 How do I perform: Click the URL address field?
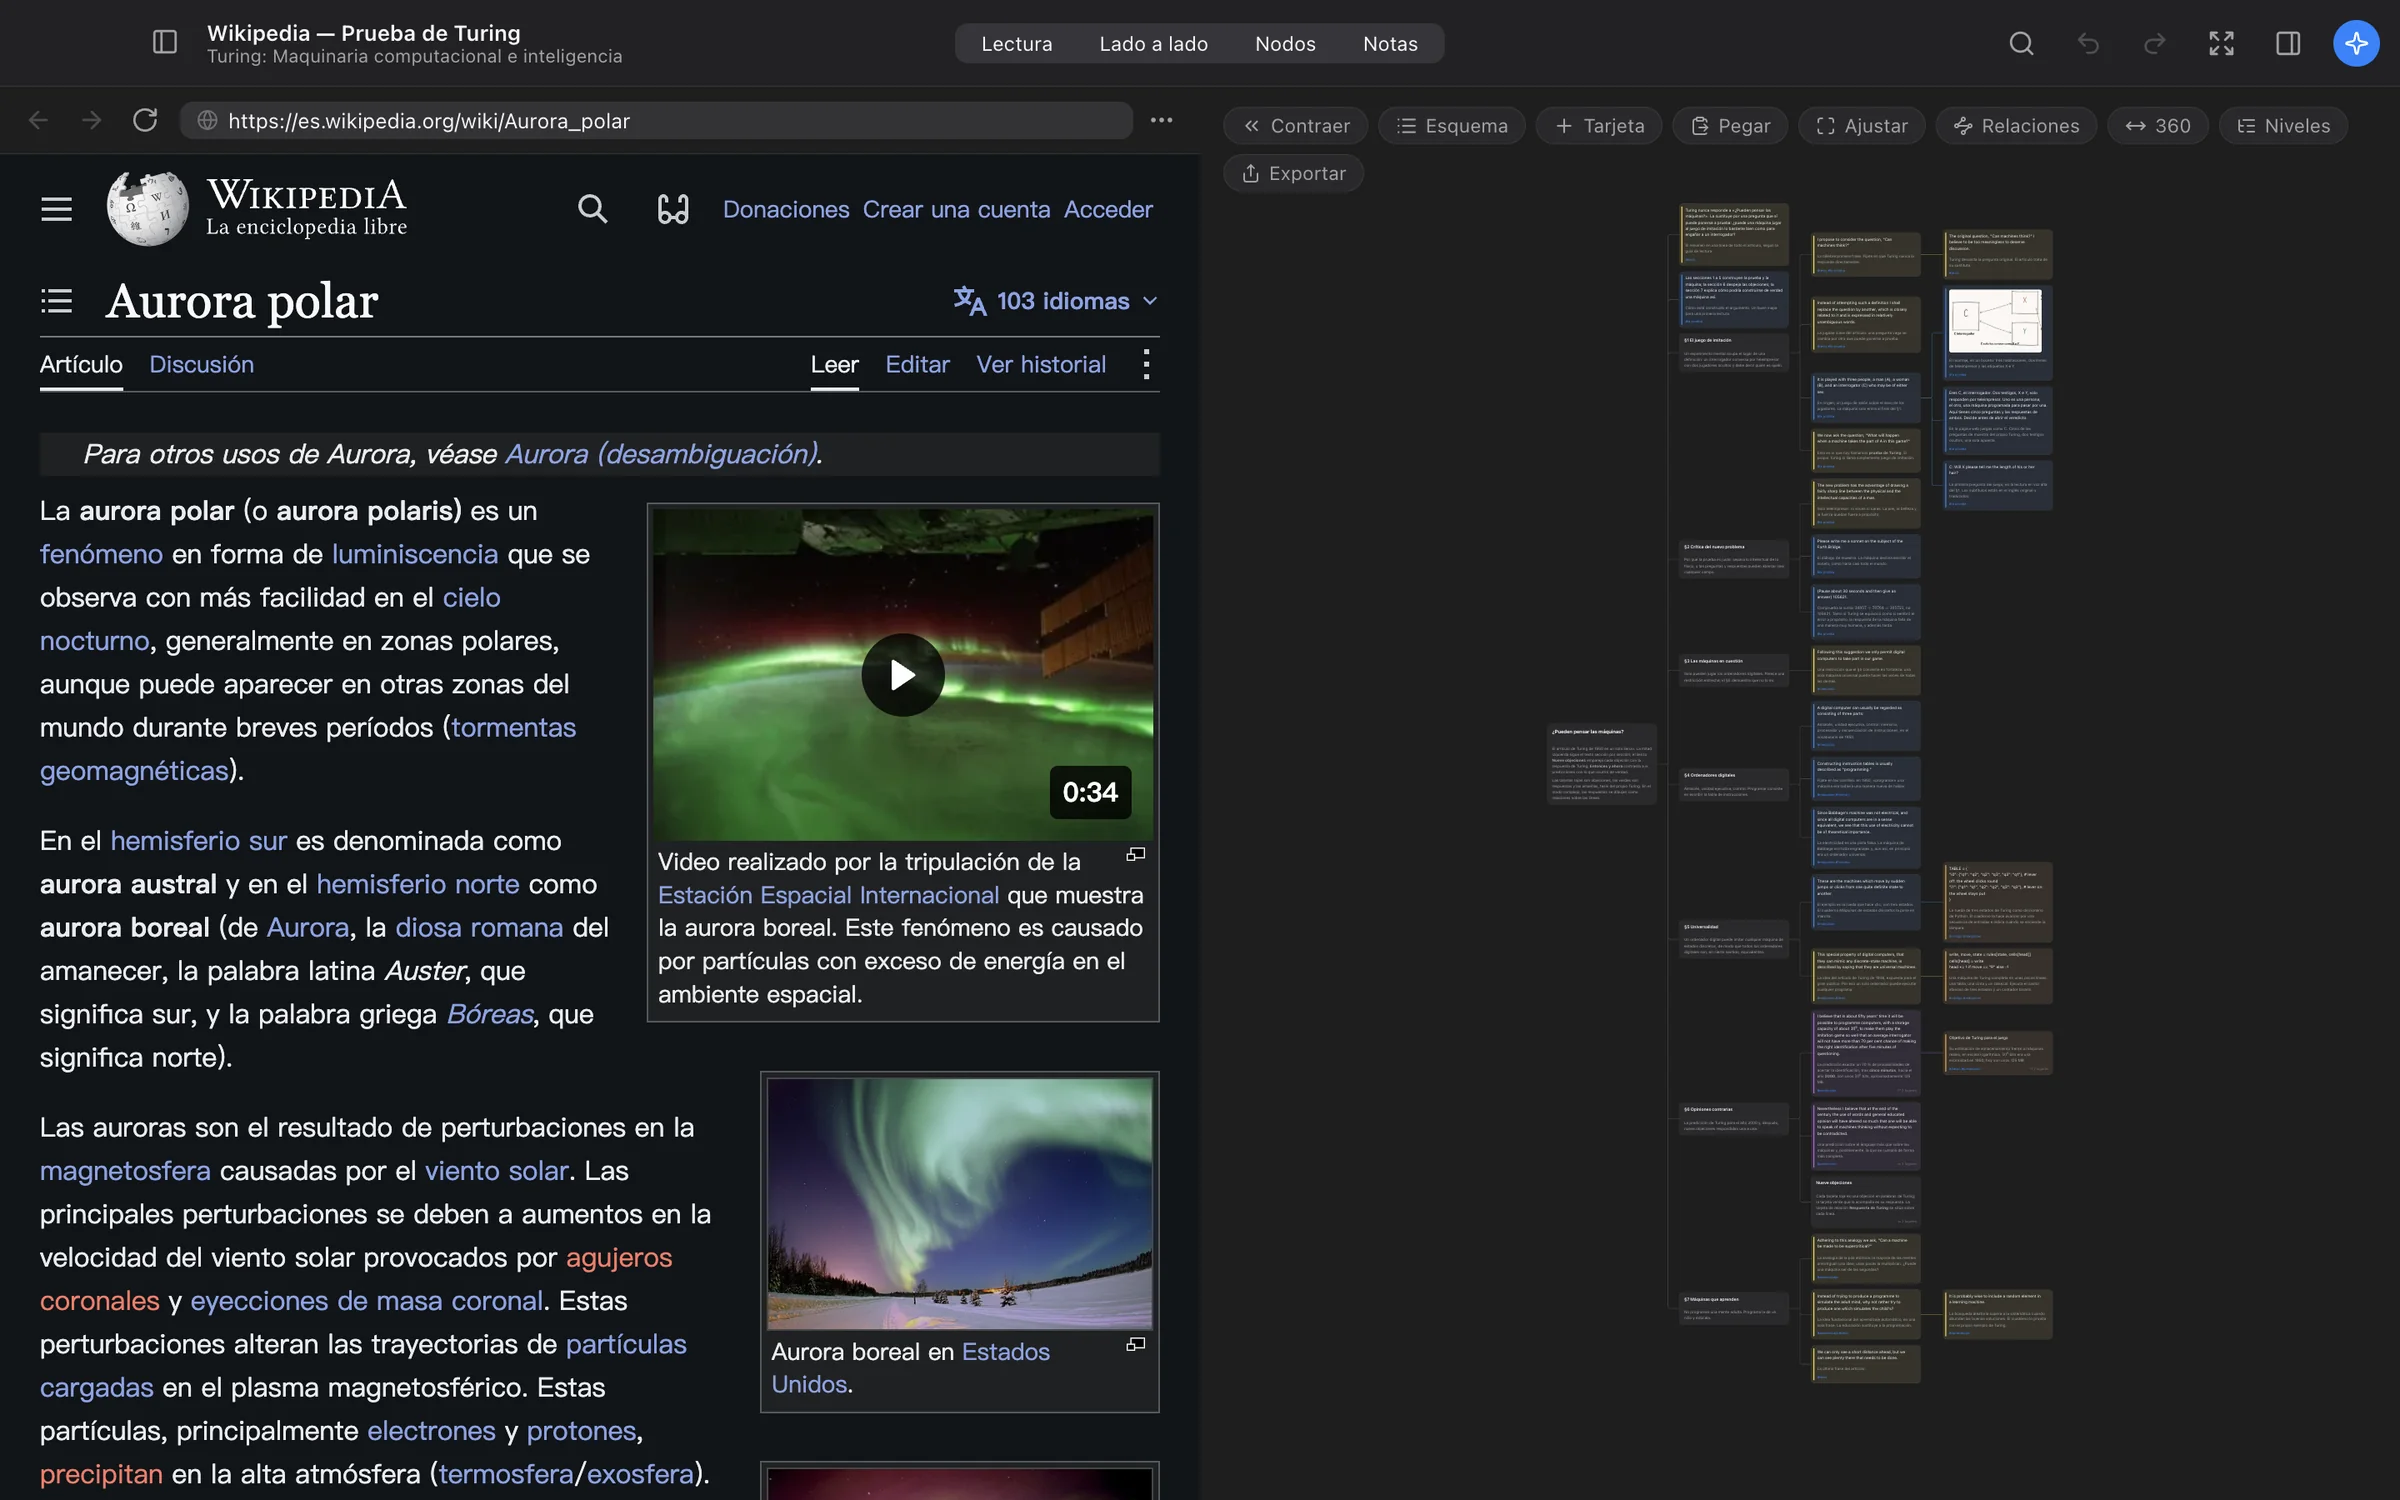[655, 120]
